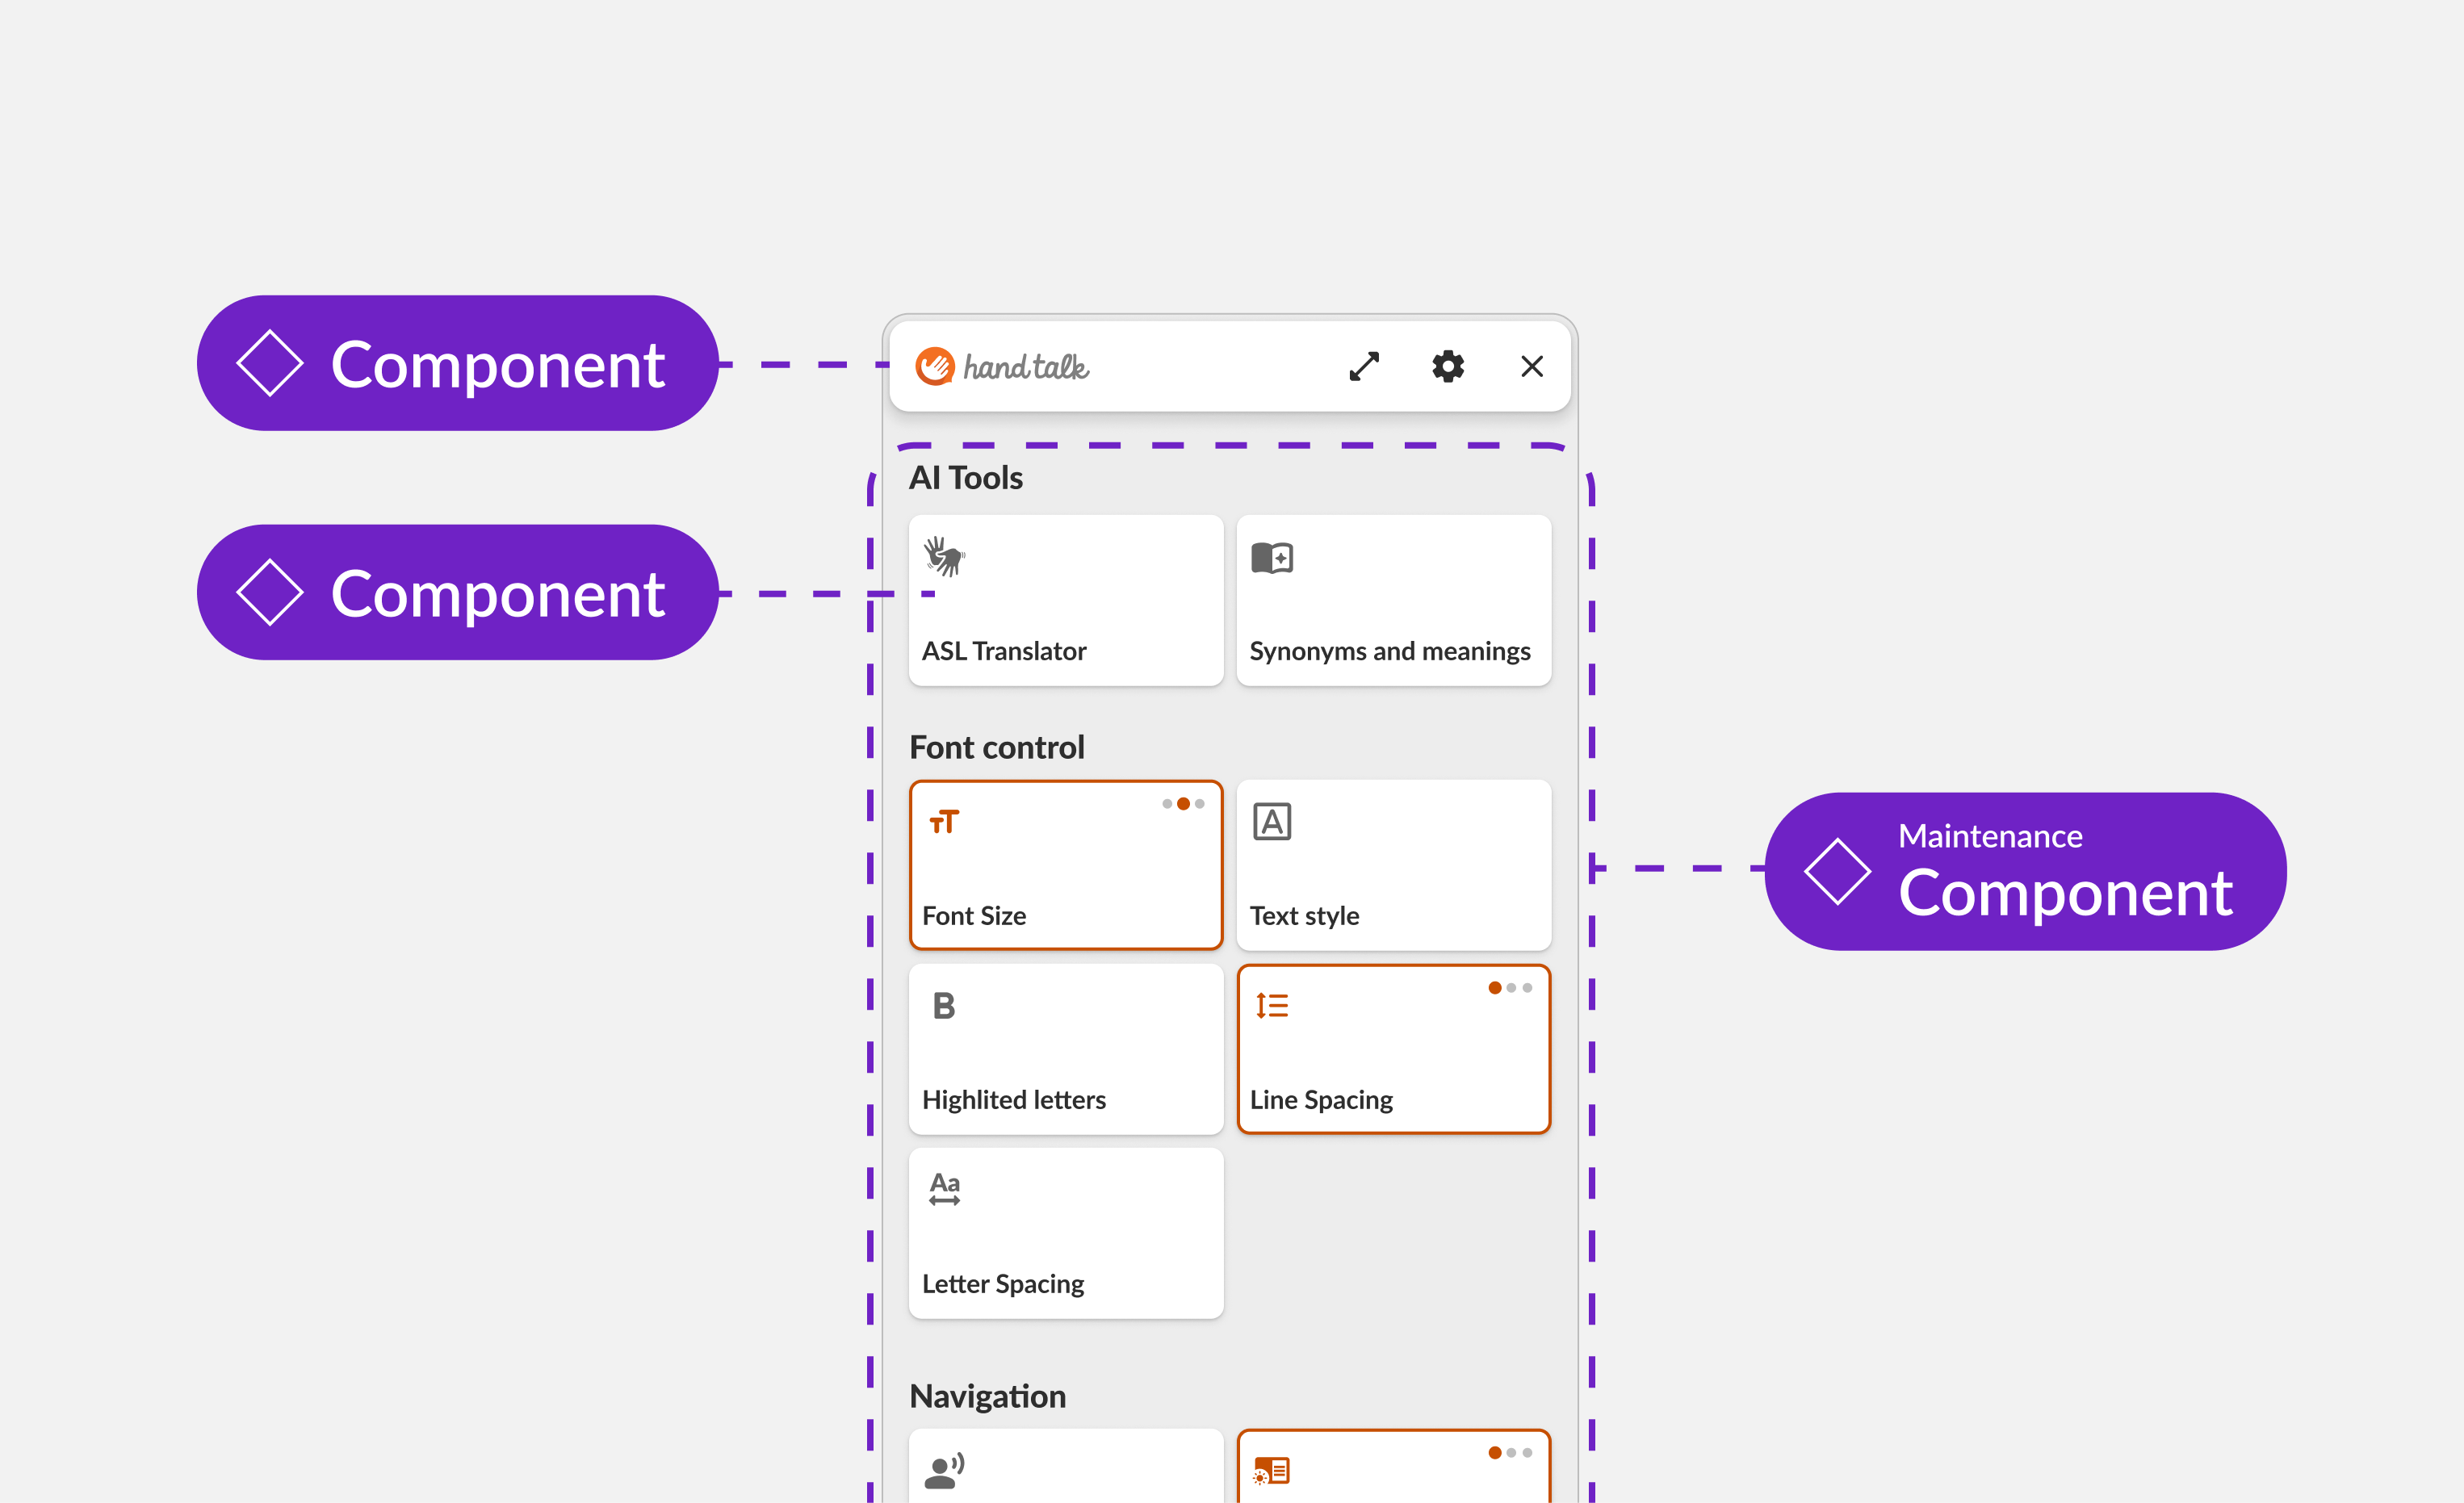Viewport: 2464px width, 1503px height.
Task: Click the Hand Talk logo icon
Action: point(934,366)
